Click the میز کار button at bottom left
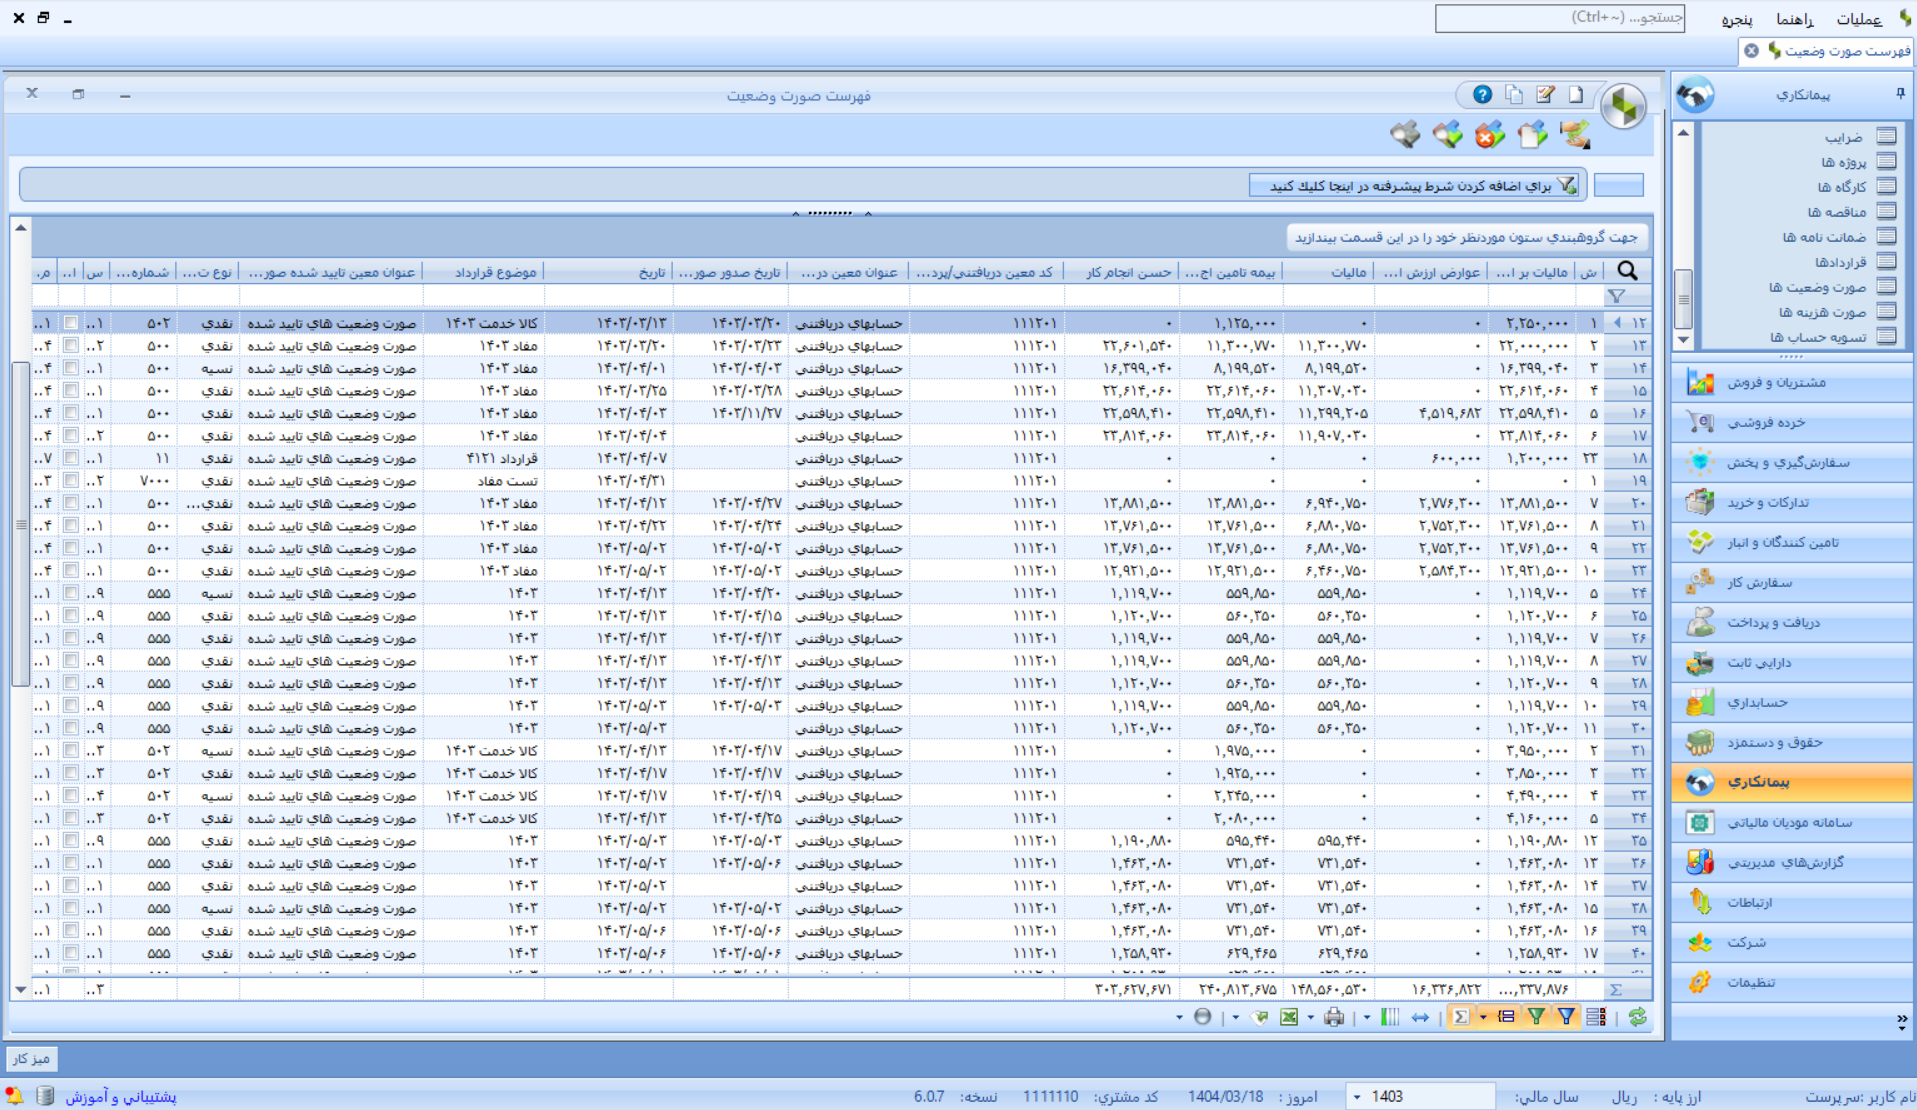1917x1110 pixels. [x=30, y=1058]
